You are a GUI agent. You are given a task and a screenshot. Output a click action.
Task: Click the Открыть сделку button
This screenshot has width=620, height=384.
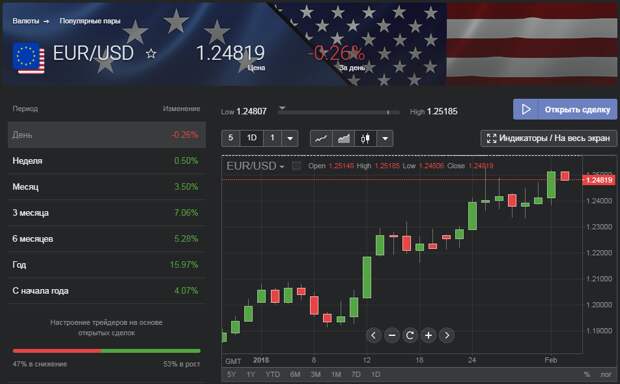(565, 110)
